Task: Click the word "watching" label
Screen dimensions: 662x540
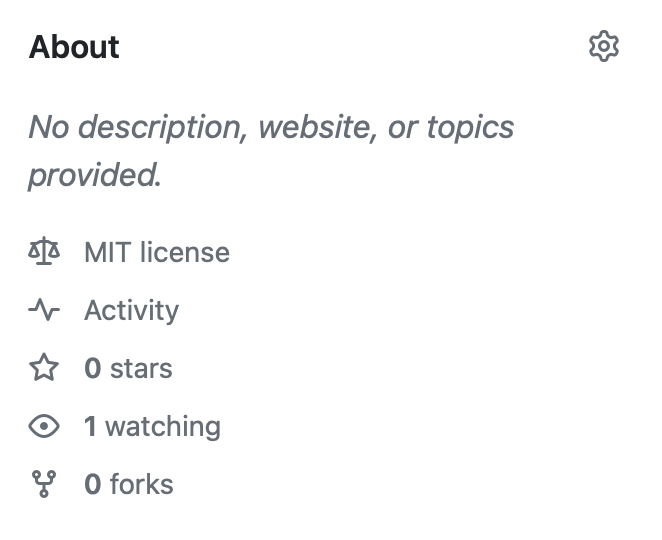Action: click(x=163, y=426)
